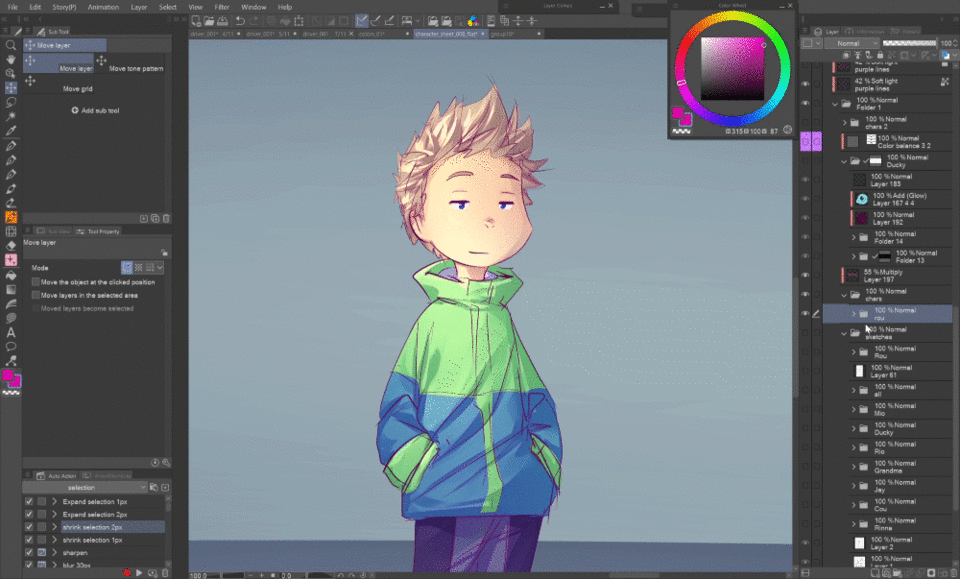Adjust the layer opacity slider bar

click(909, 43)
